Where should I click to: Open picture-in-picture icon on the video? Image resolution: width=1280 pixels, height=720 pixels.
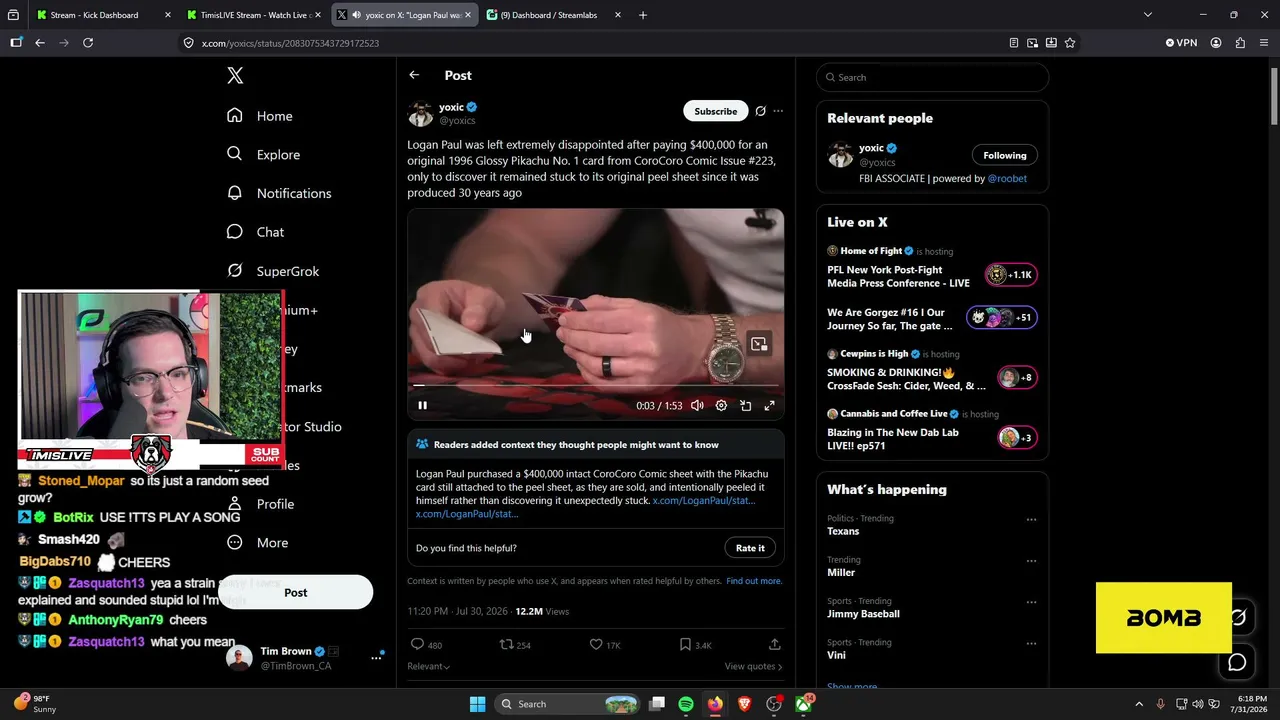(759, 344)
